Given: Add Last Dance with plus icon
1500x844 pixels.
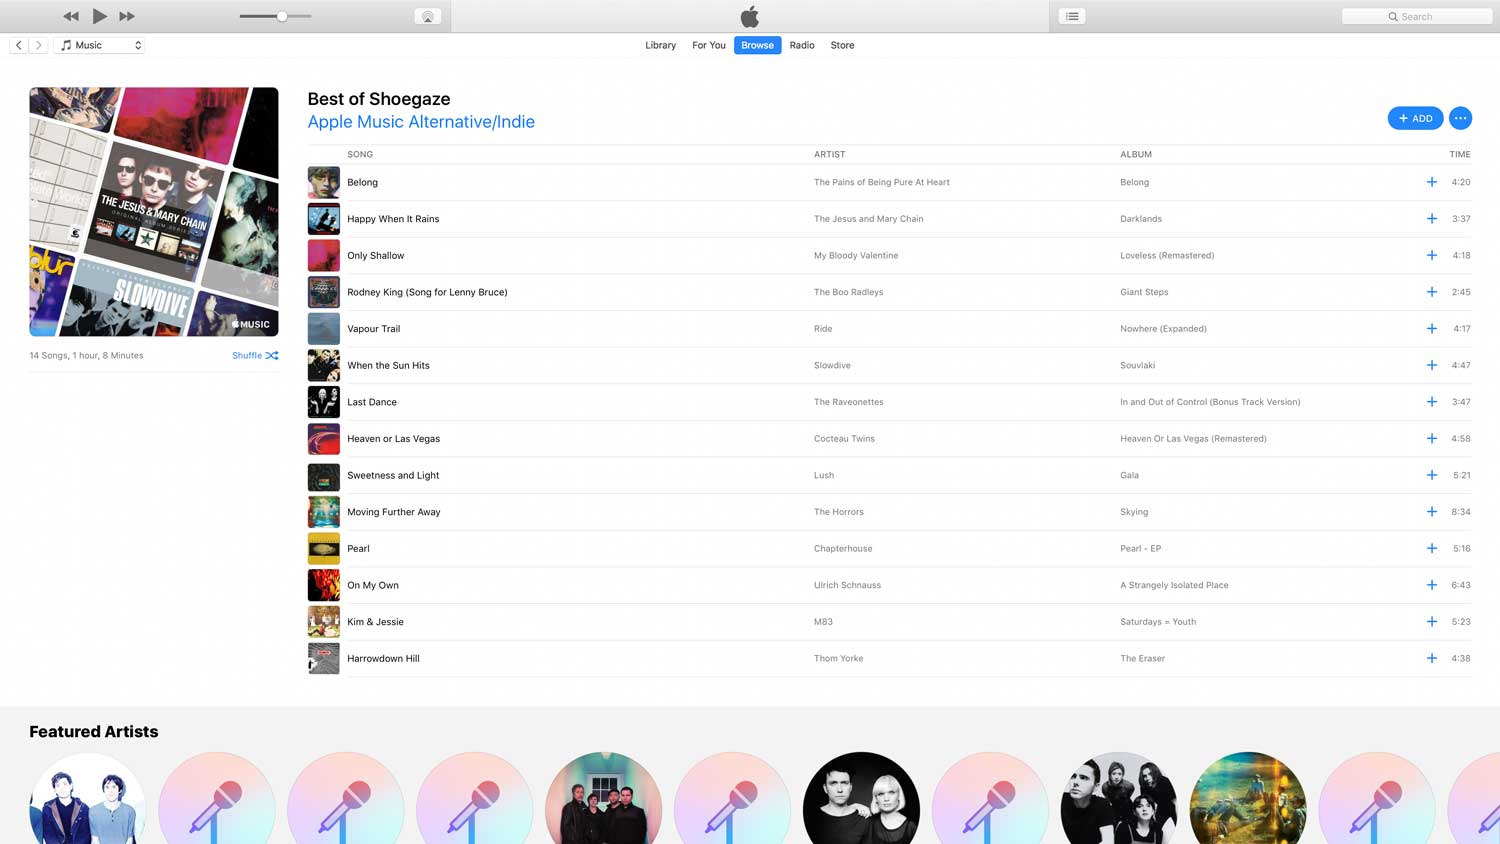Looking at the screenshot, I should (x=1431, y=402).
